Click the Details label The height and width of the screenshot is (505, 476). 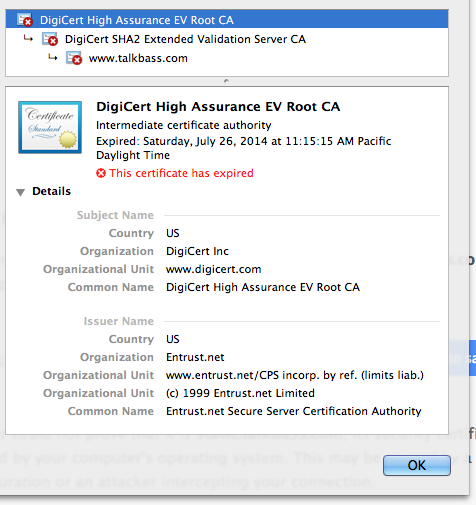click(51, 191)
